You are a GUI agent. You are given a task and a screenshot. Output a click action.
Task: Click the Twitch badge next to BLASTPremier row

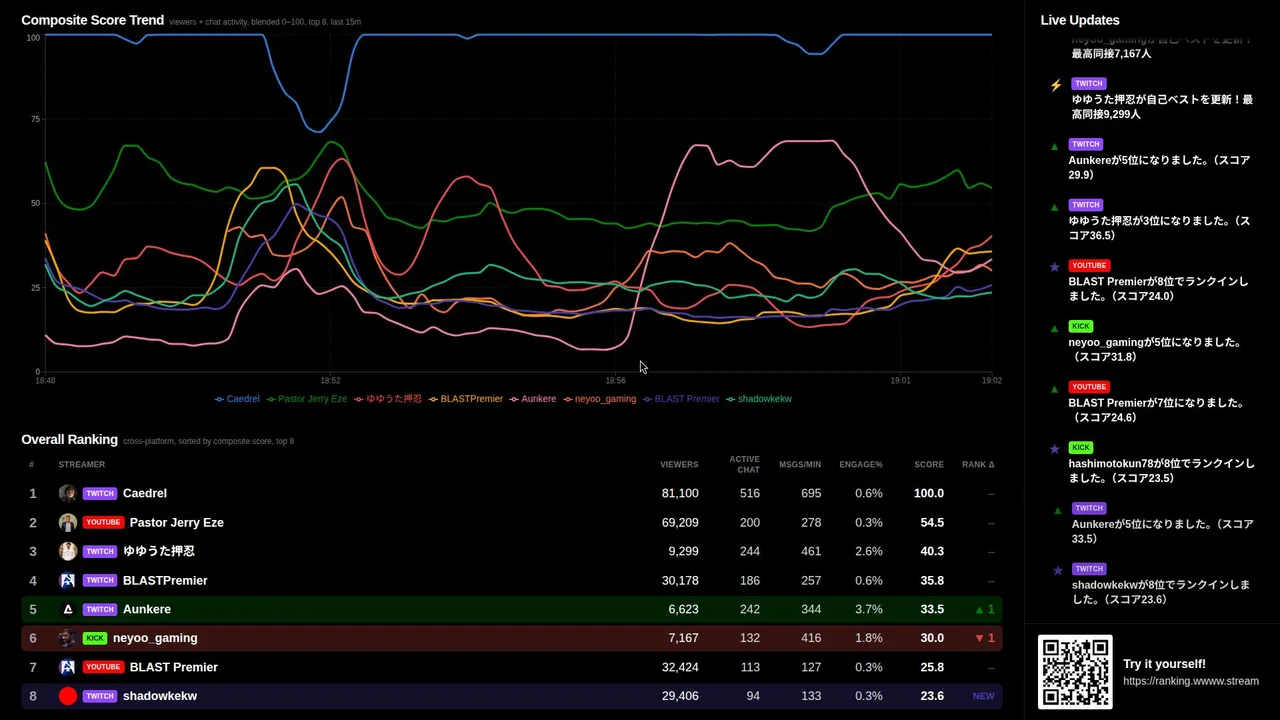pyautogui.click(x=99, y=580)
